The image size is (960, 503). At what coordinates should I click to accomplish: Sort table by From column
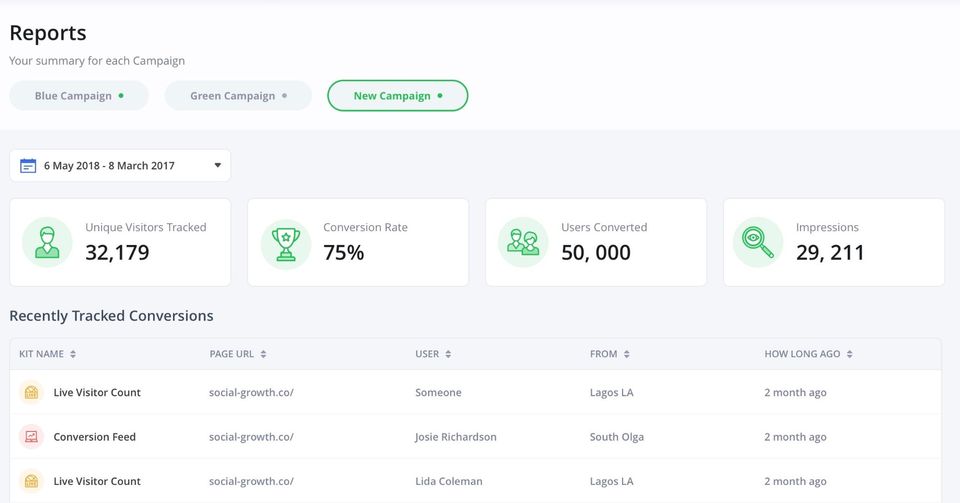point(626,354)
